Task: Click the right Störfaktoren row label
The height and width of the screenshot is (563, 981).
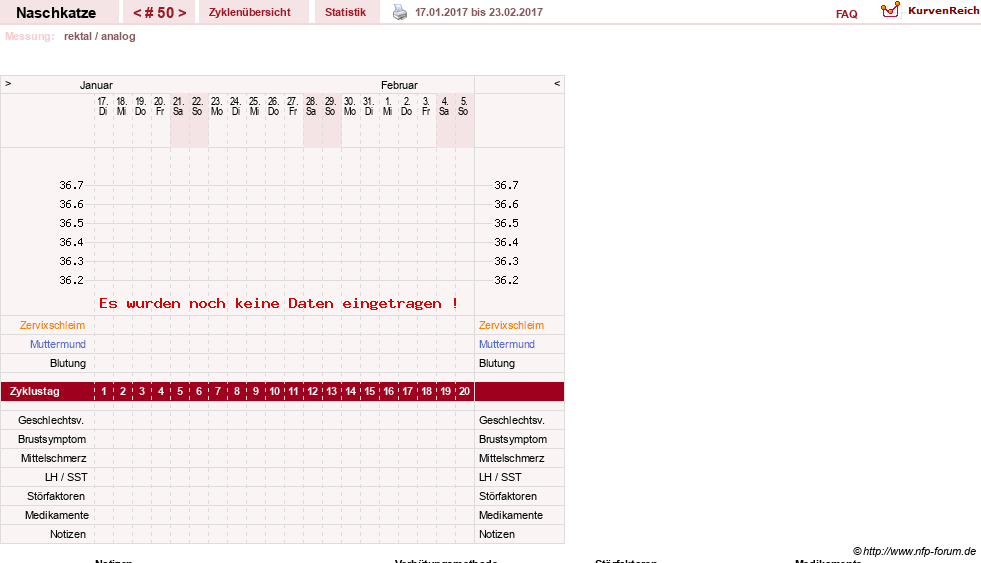Action: (508, 496)
